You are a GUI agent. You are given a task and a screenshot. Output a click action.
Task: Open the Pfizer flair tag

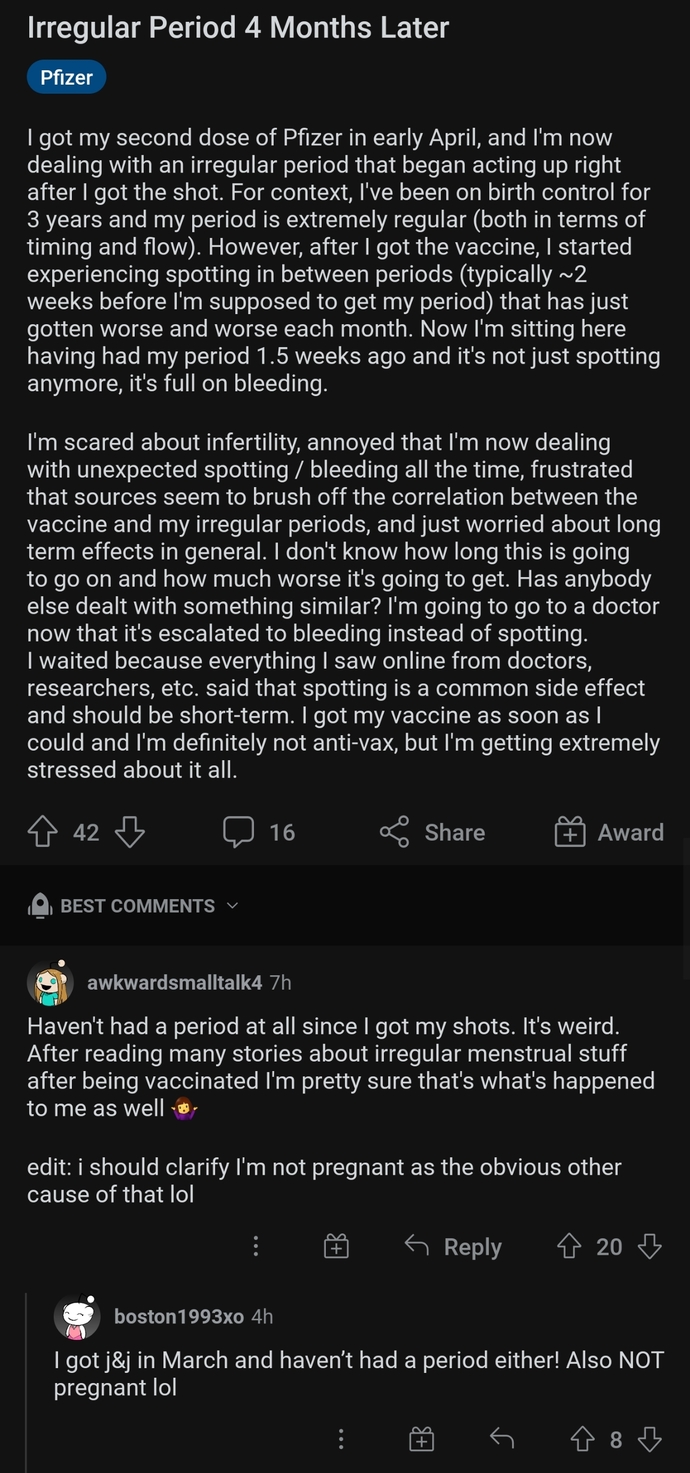pos(66,76)
